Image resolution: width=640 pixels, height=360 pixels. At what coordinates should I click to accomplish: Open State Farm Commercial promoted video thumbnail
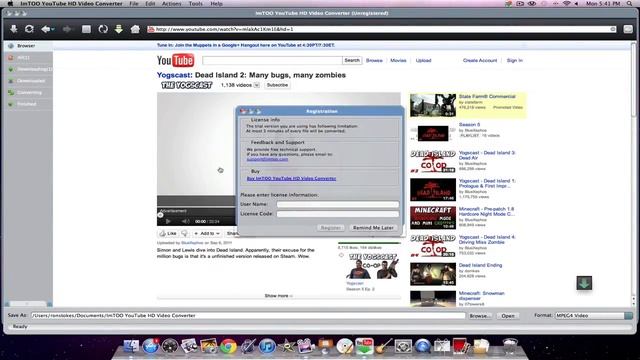coord(433,105)
